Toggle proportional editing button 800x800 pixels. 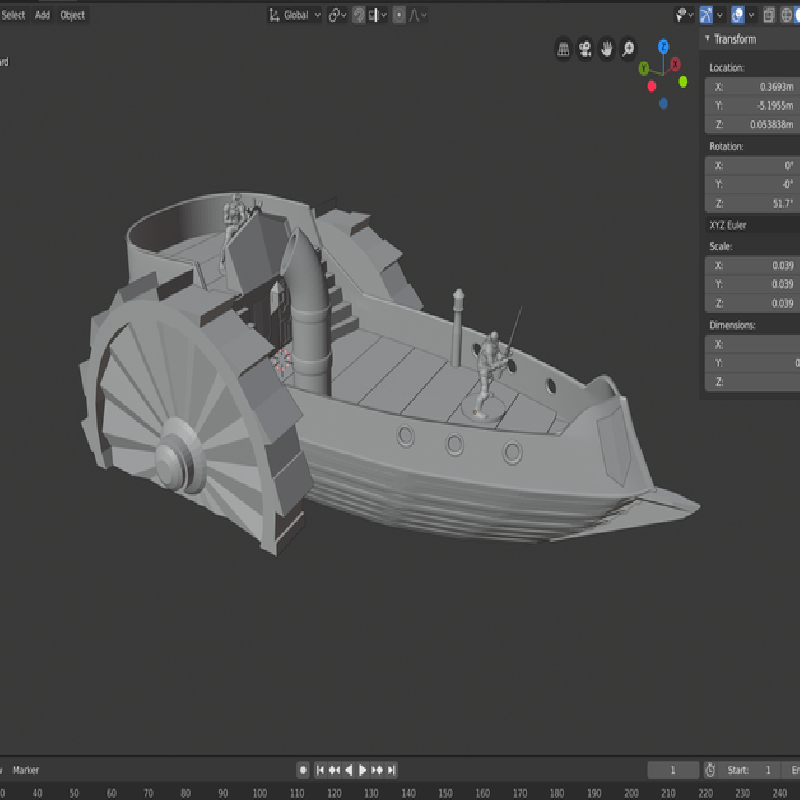[399, 15]
